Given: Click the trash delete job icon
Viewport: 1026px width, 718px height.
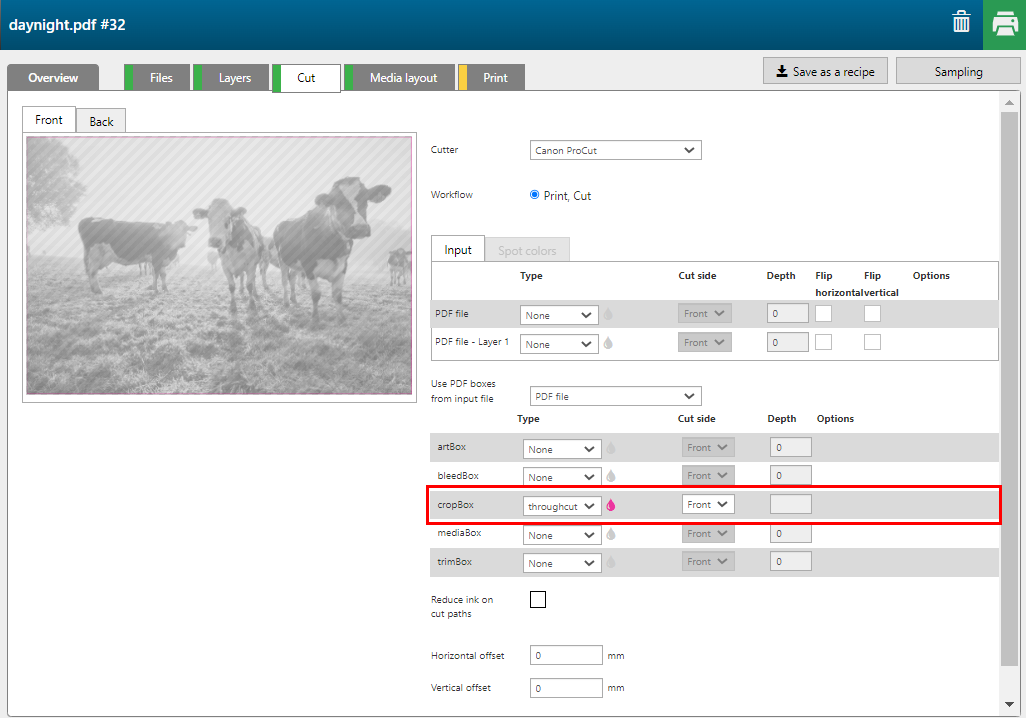Looking at the screenshot, I should (x=961, y=23).
